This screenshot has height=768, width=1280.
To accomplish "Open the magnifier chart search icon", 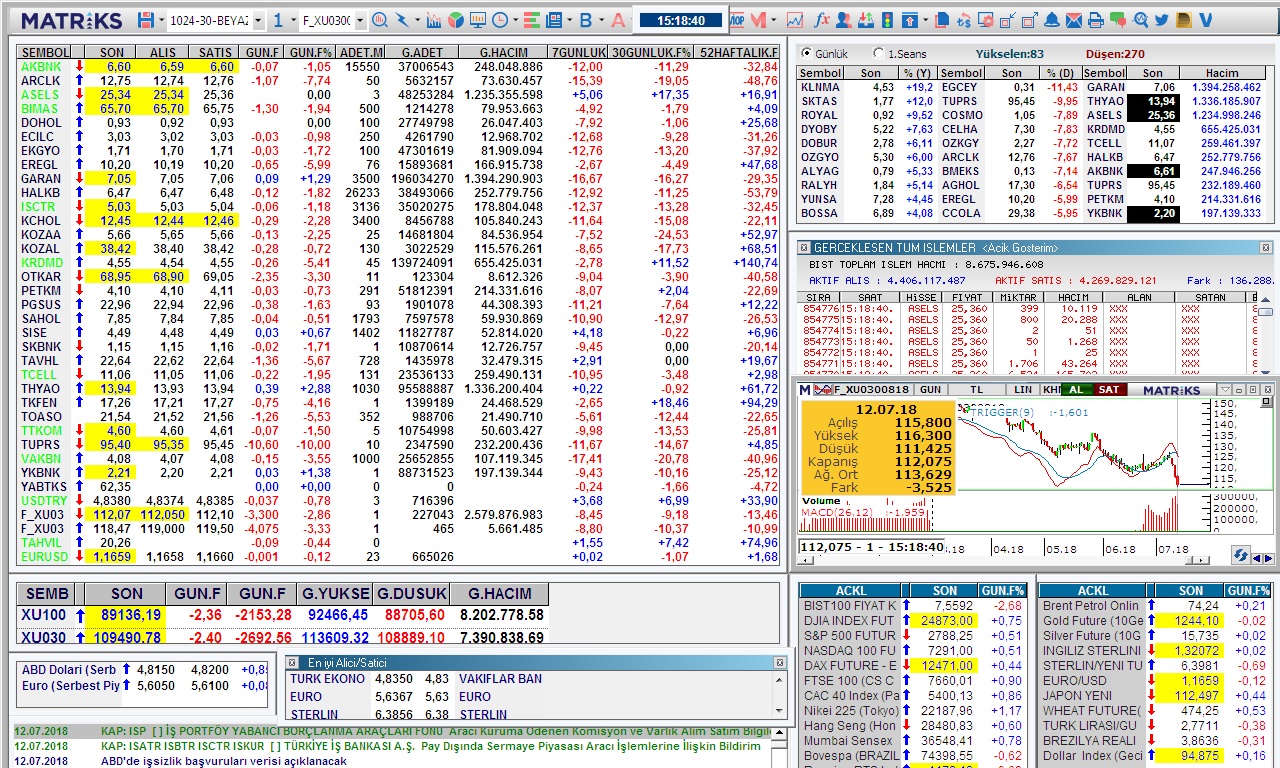I will tap(380, 20).
